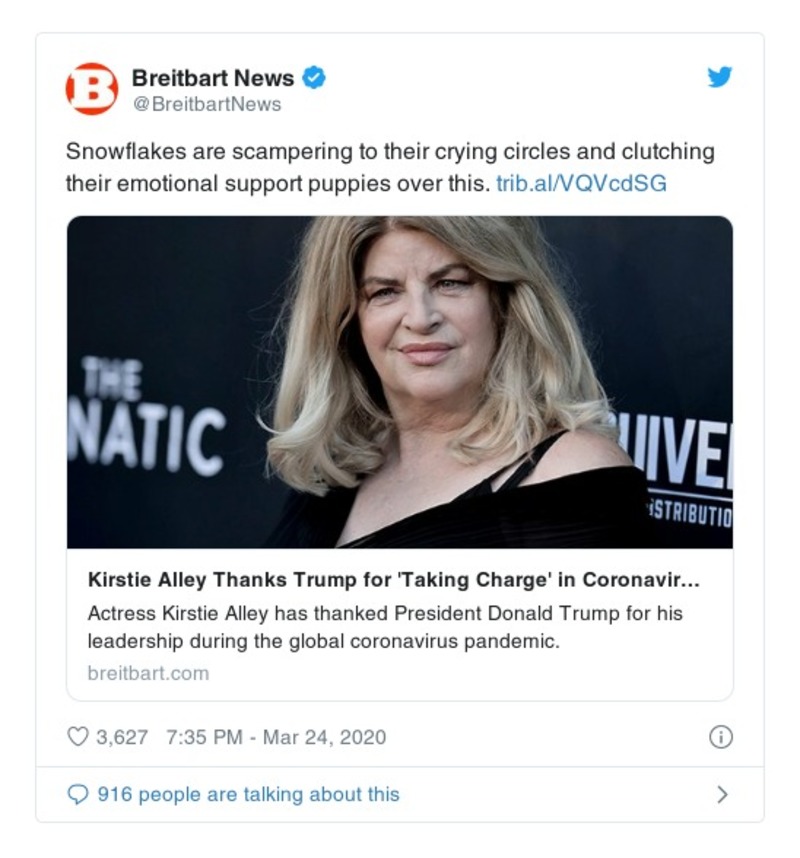
Task: Open the tweet info circle icon
Action: (720, 737)
